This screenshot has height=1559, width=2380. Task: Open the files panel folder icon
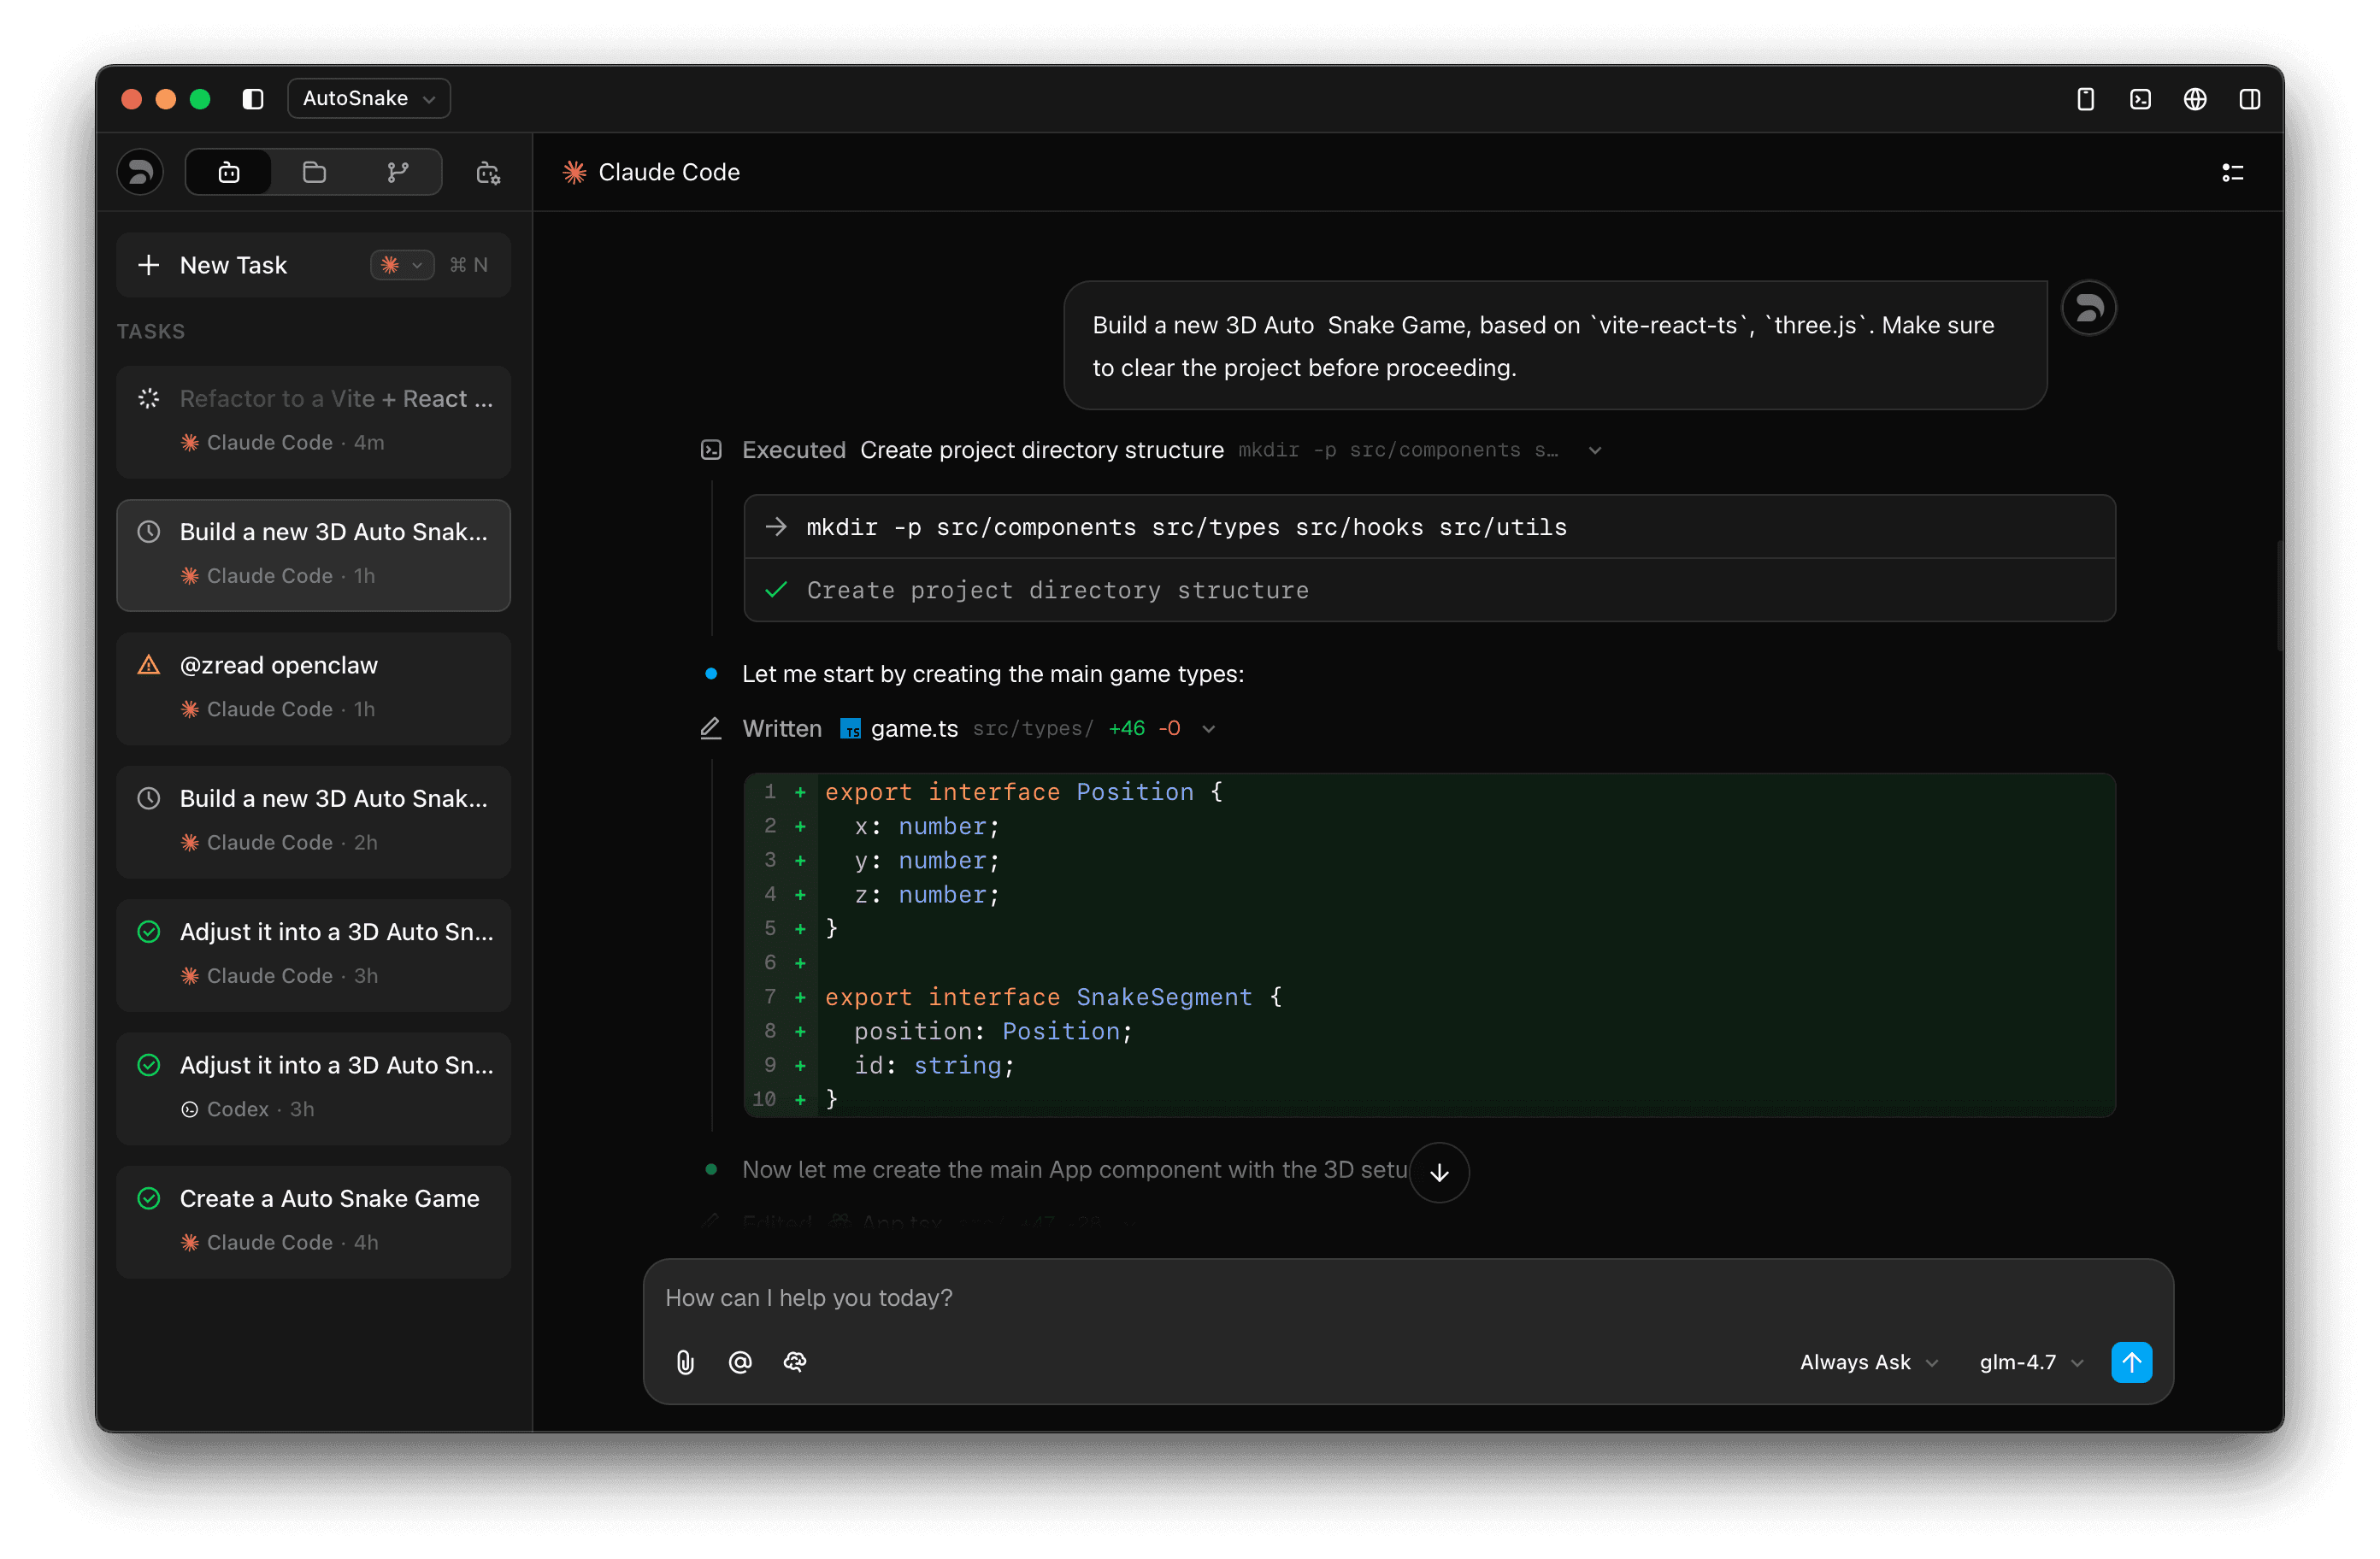pyautogui.click(x=314, y=171)
